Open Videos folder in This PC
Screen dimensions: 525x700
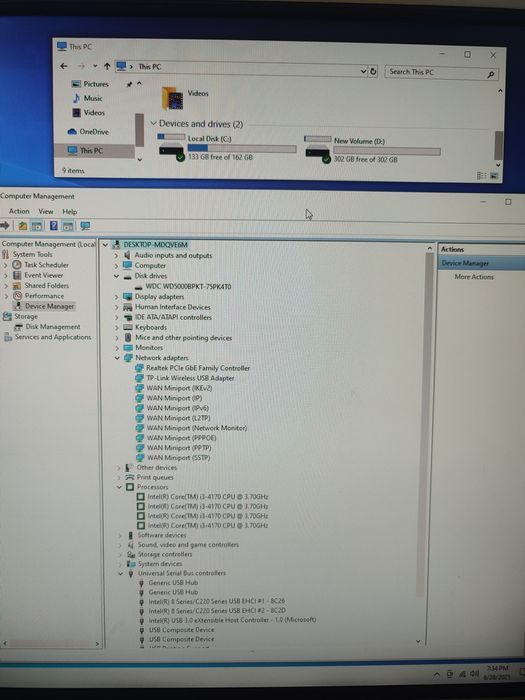185,97
